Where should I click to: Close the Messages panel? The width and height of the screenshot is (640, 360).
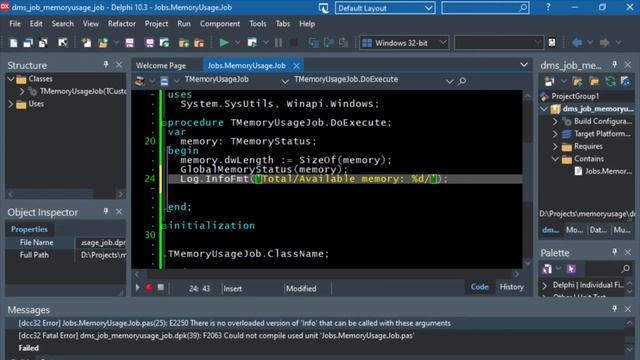click(628, 309)
